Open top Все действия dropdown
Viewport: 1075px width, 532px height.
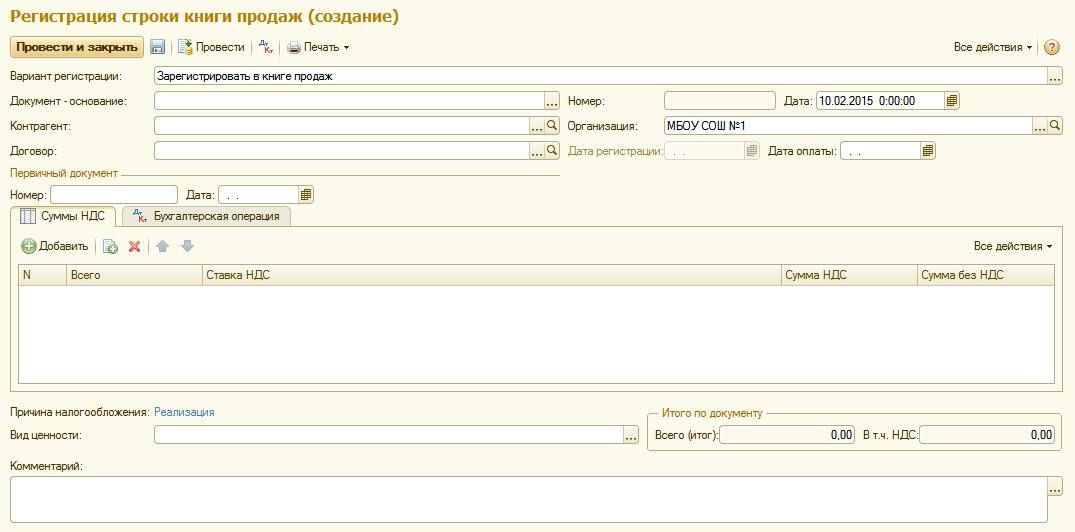tap(993, 47)
